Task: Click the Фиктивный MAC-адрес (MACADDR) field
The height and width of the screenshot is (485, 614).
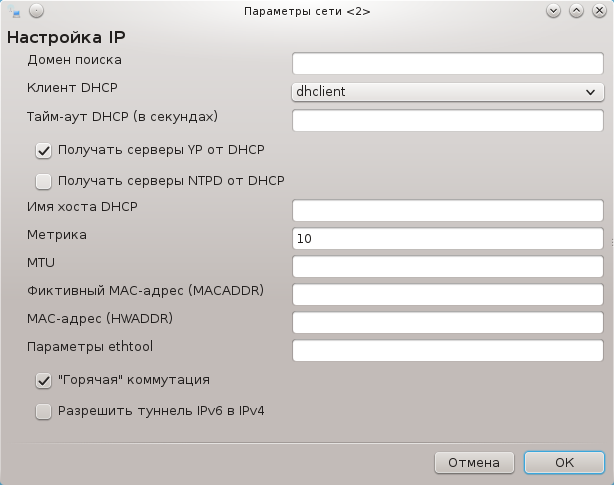Action: (x=448, y=294)
